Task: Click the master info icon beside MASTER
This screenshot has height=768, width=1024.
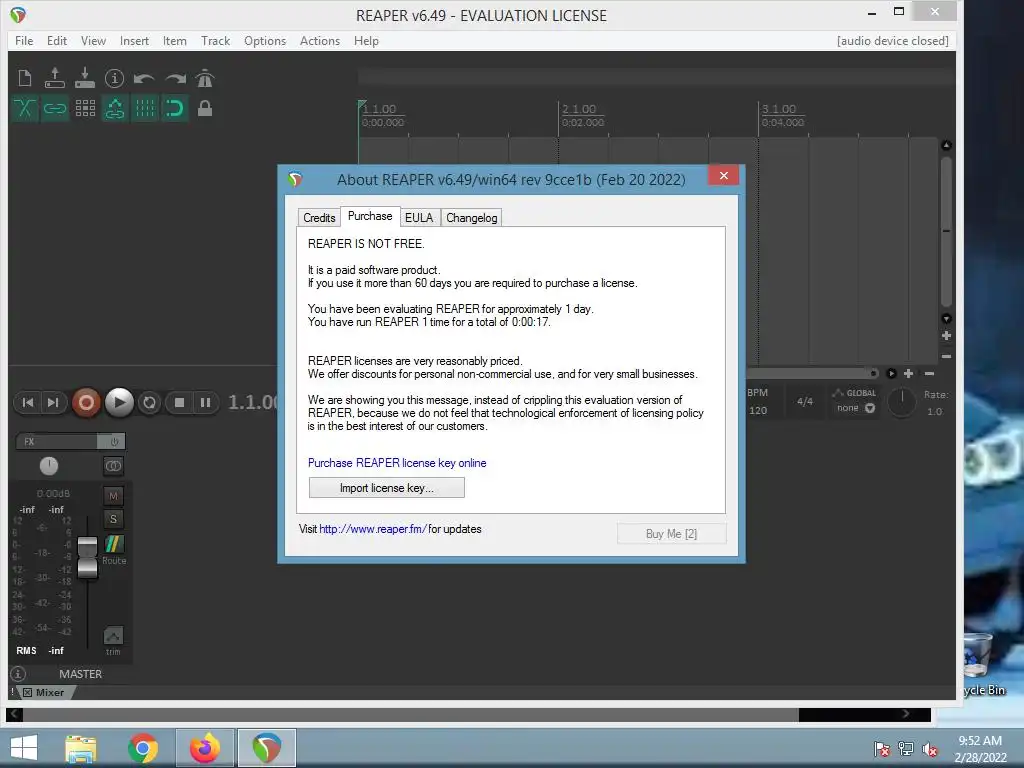Action: click(x=18, y=673)
